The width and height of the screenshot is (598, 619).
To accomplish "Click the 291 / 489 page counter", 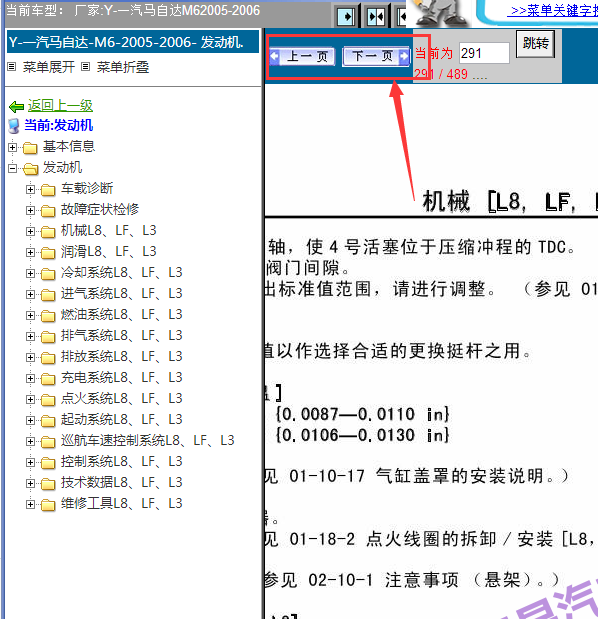I will [x=441, y=74].
